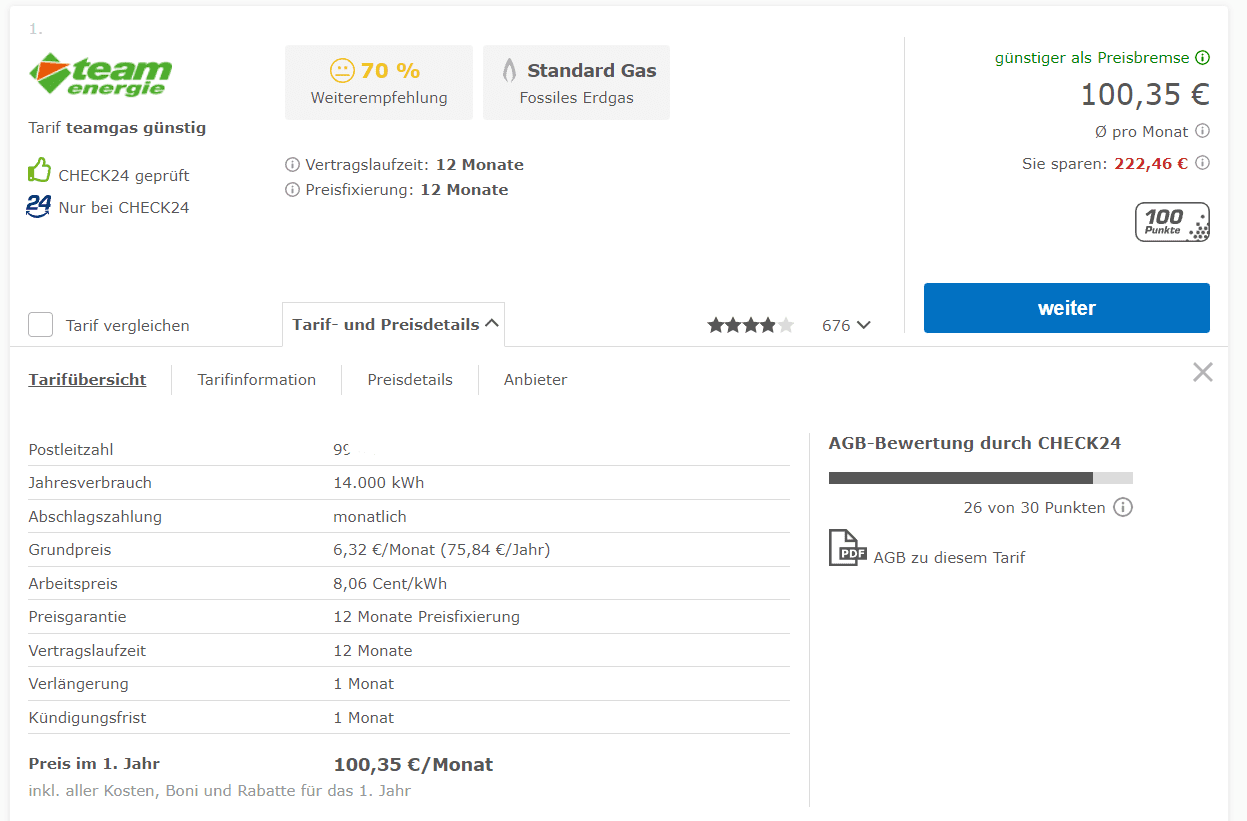Click the '8,06 Cent/kWh' Arbeitspreis value
The width and height of the screenshot is (1247, 821).
pyautogui.click(x=390, y=583)
